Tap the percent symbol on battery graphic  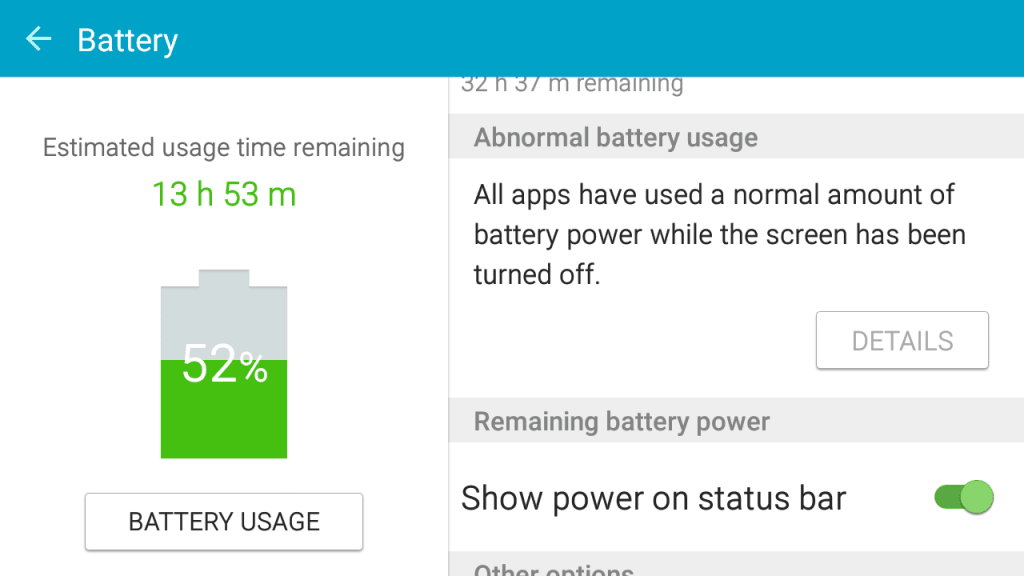[x=253, y=367]
